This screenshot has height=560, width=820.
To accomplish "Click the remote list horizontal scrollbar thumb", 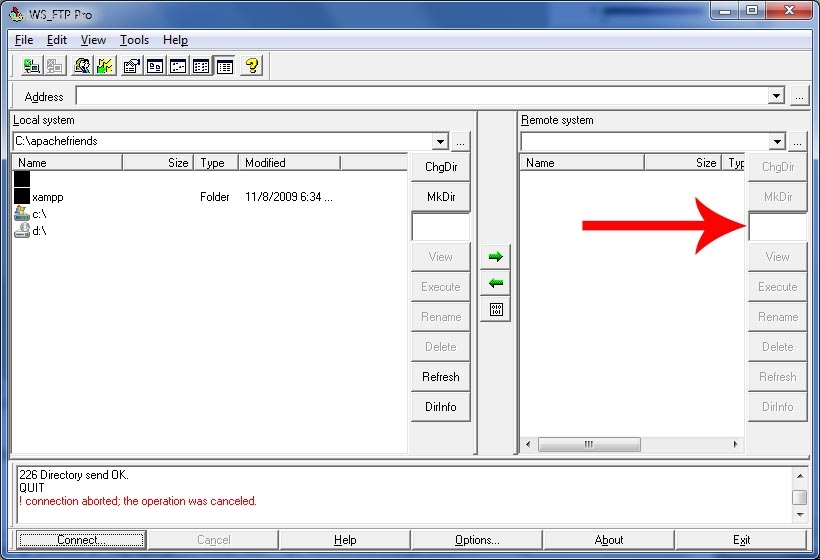I will pyautogui.click(x=589, y=444).
